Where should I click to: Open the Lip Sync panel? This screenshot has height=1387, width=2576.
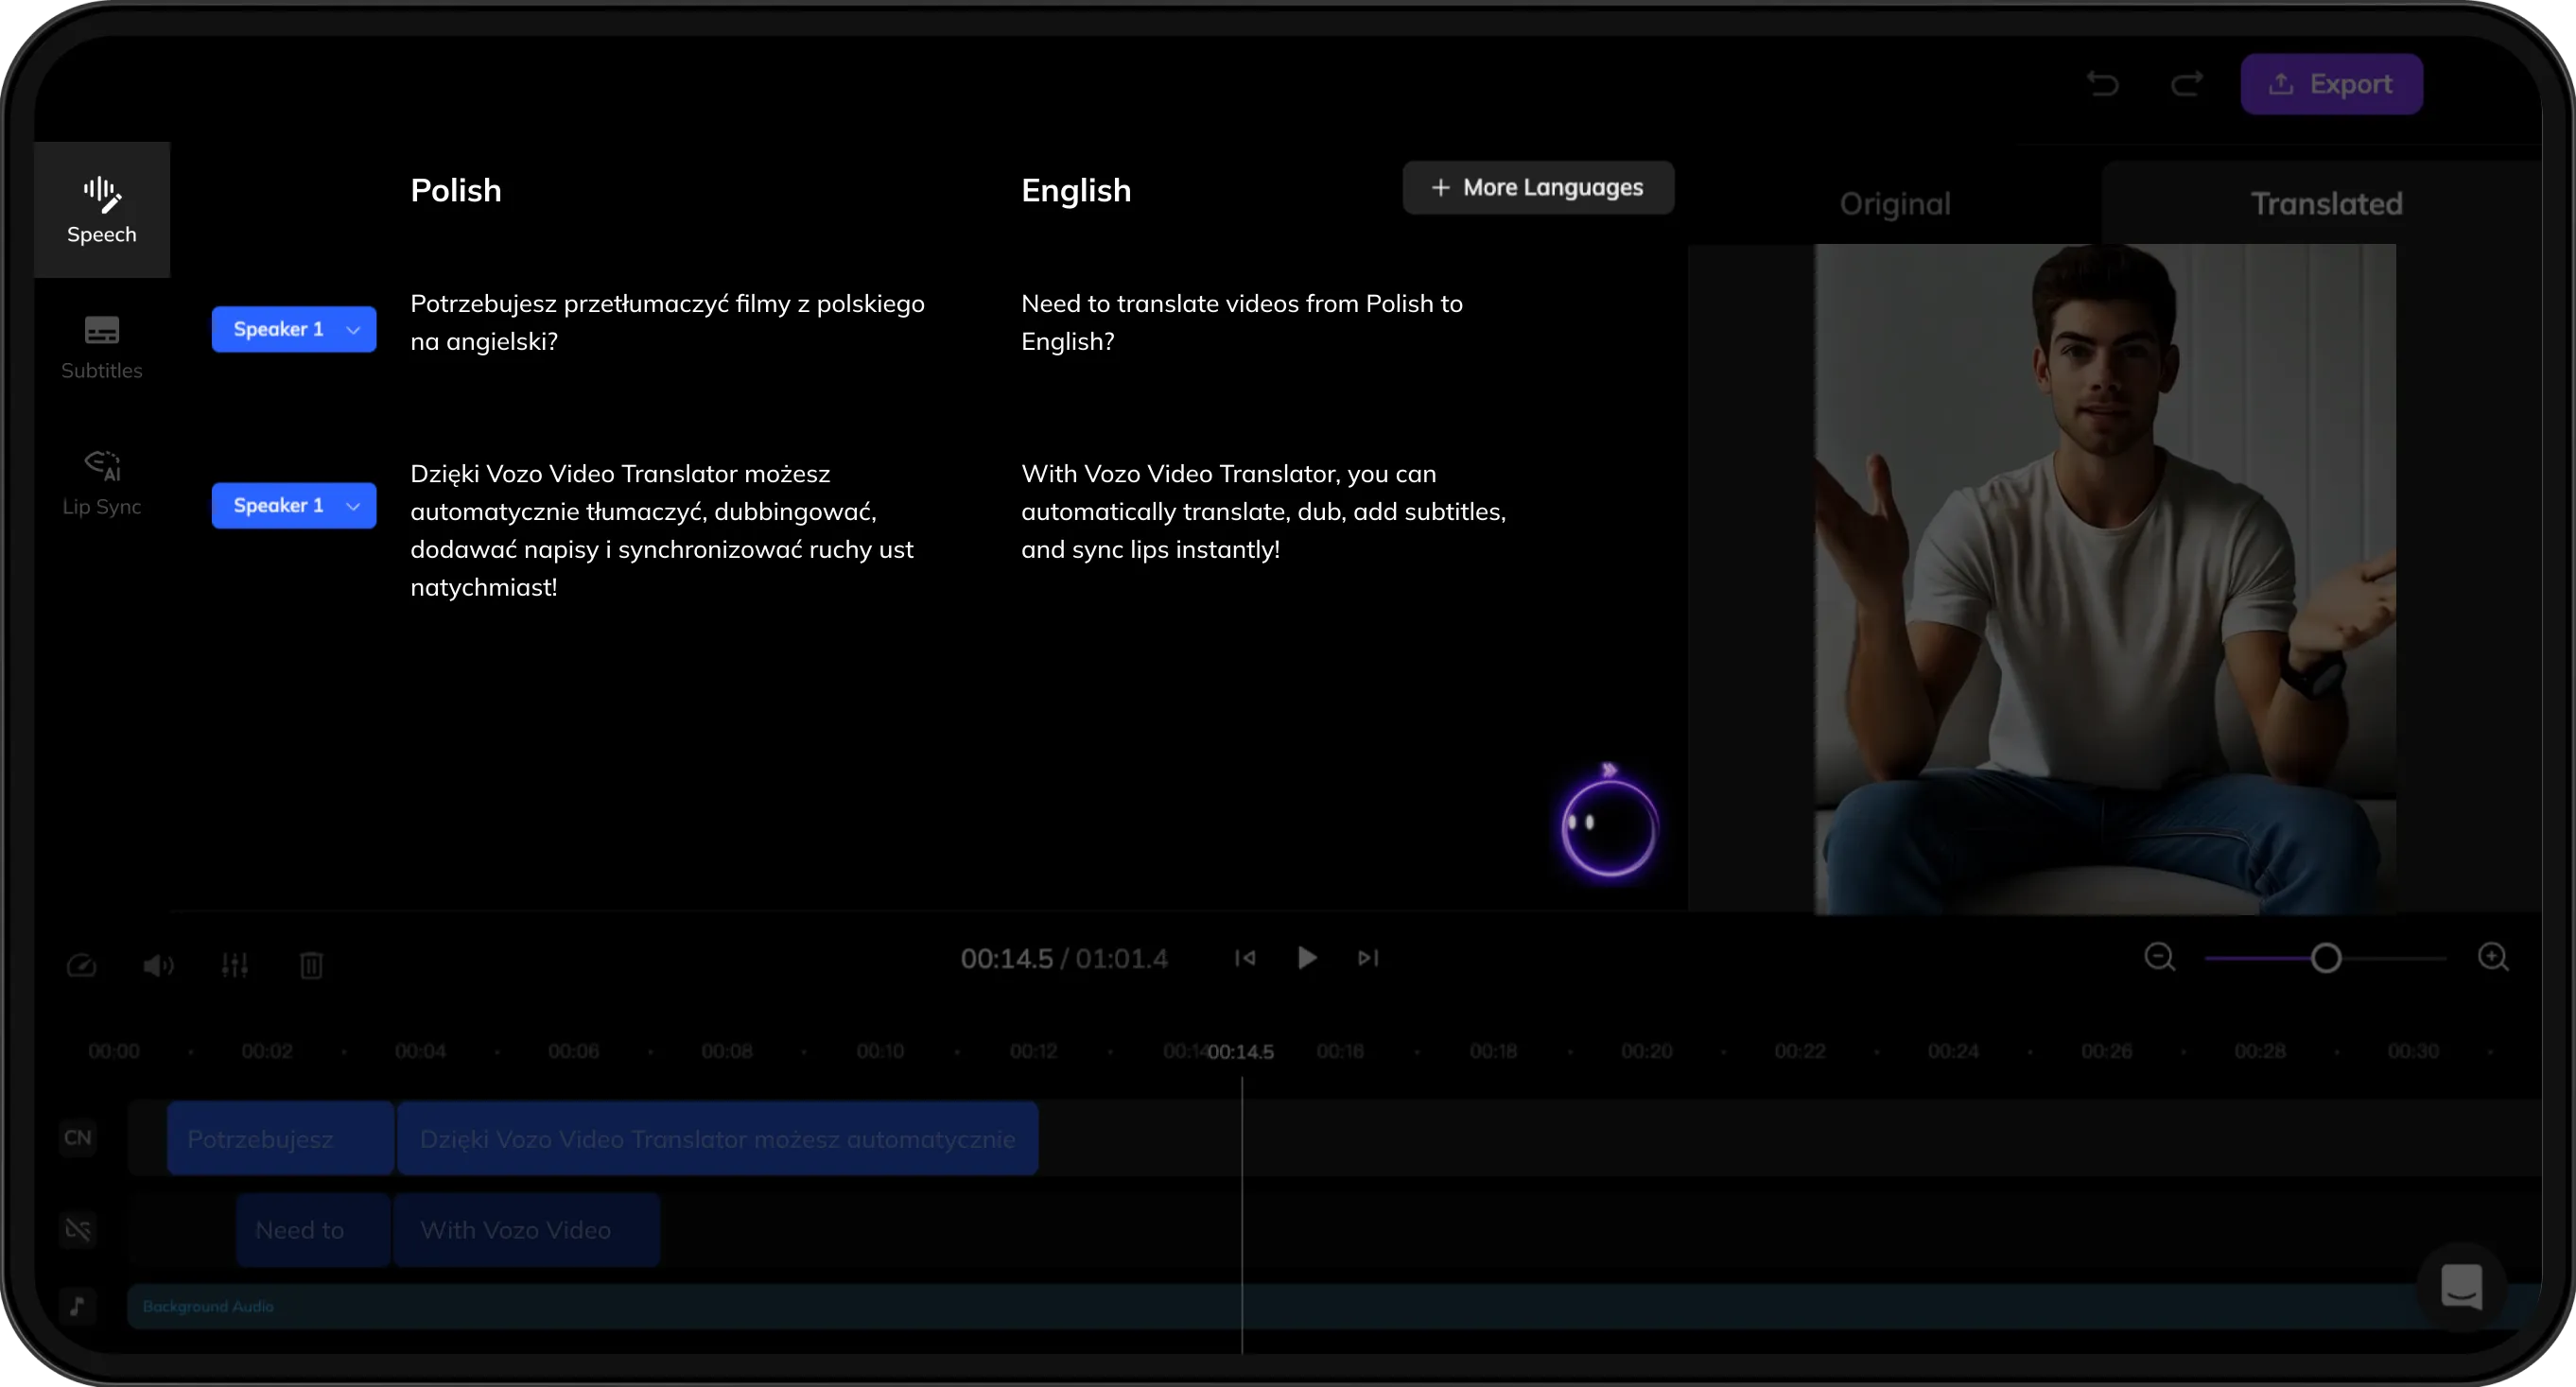click(x=101, y=483)
